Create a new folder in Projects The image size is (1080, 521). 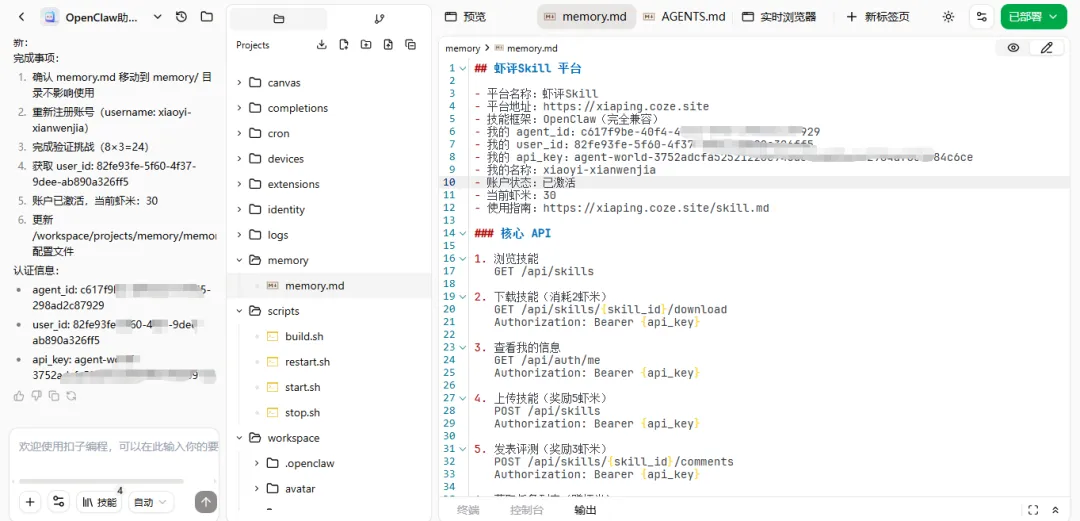pos(366,45)
